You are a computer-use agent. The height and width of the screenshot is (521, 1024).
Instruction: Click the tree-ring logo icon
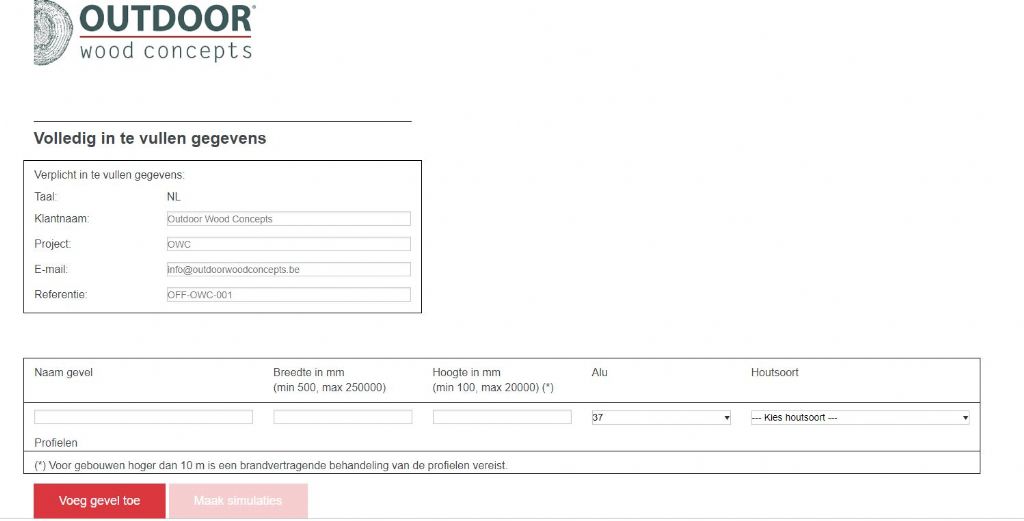click(52, 32)
